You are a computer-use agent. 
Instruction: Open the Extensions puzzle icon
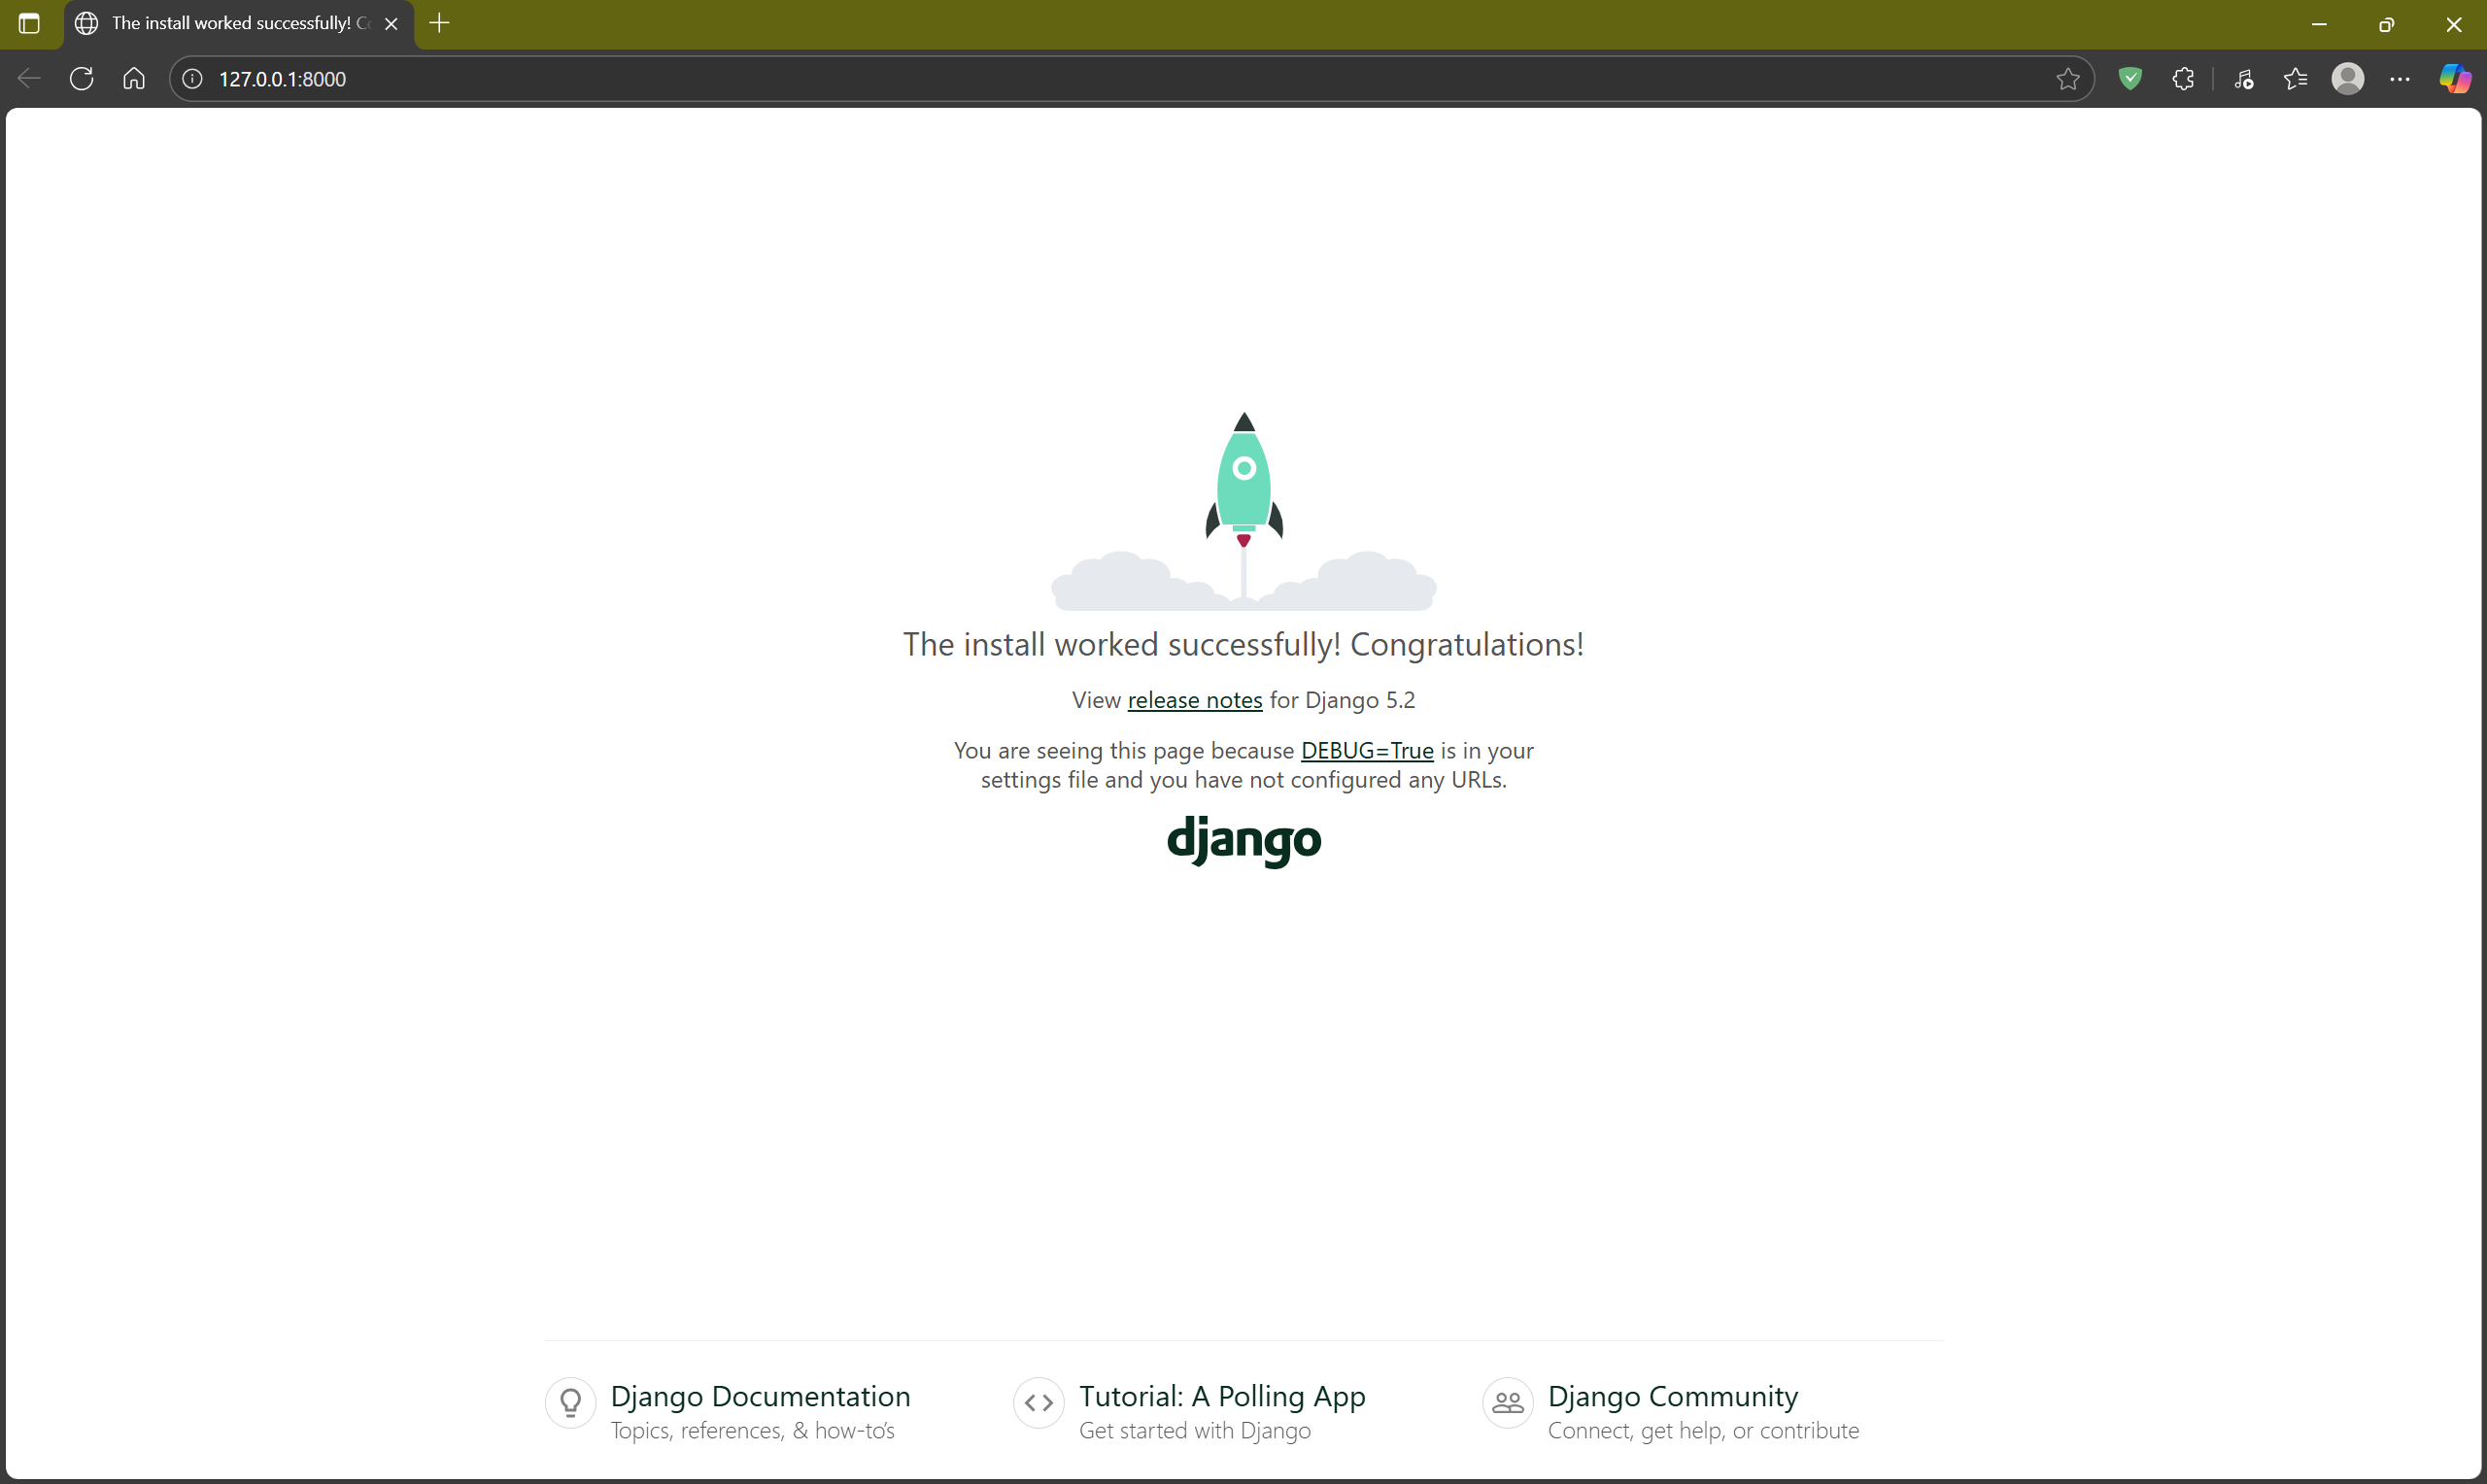[x=2183, y=79]
